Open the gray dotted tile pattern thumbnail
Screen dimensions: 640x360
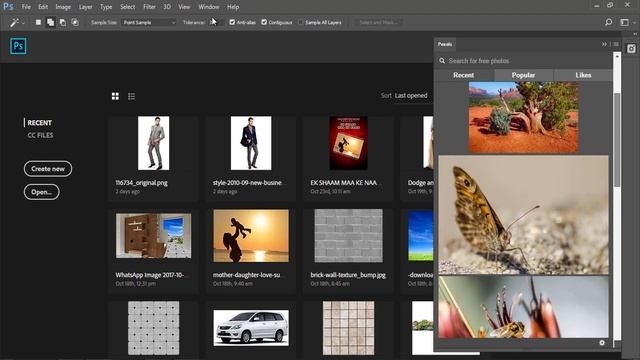pyautogui.click(x=153, y=328)
